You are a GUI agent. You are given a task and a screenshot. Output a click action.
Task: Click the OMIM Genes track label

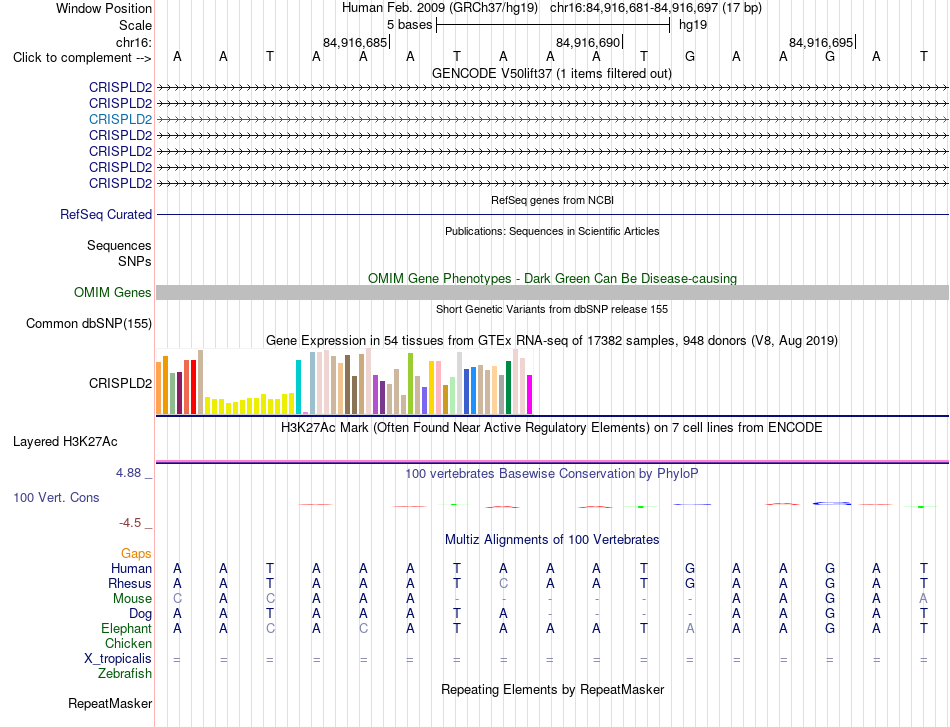coord(113,293)
